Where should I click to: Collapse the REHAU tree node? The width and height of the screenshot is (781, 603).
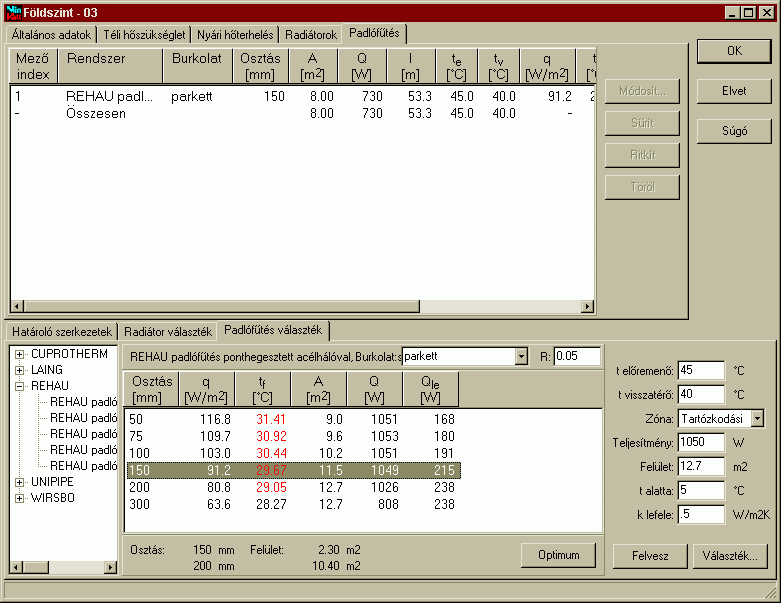[x=19, y=386]
